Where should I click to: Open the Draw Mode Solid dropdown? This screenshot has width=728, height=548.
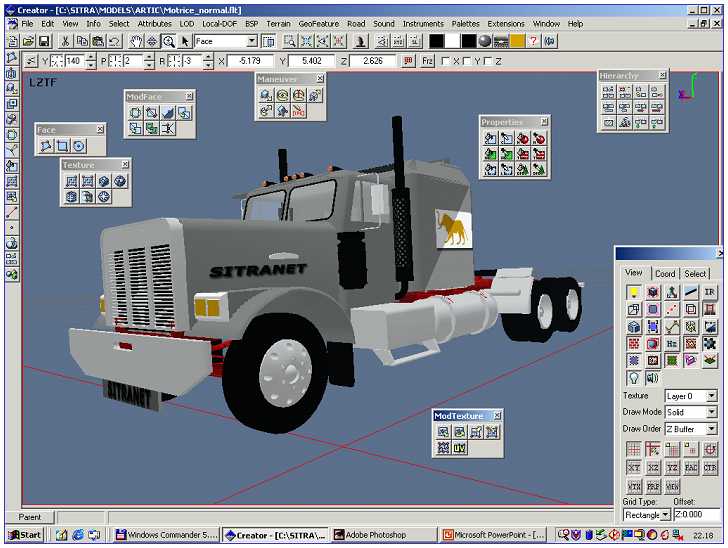coord(711,412)
